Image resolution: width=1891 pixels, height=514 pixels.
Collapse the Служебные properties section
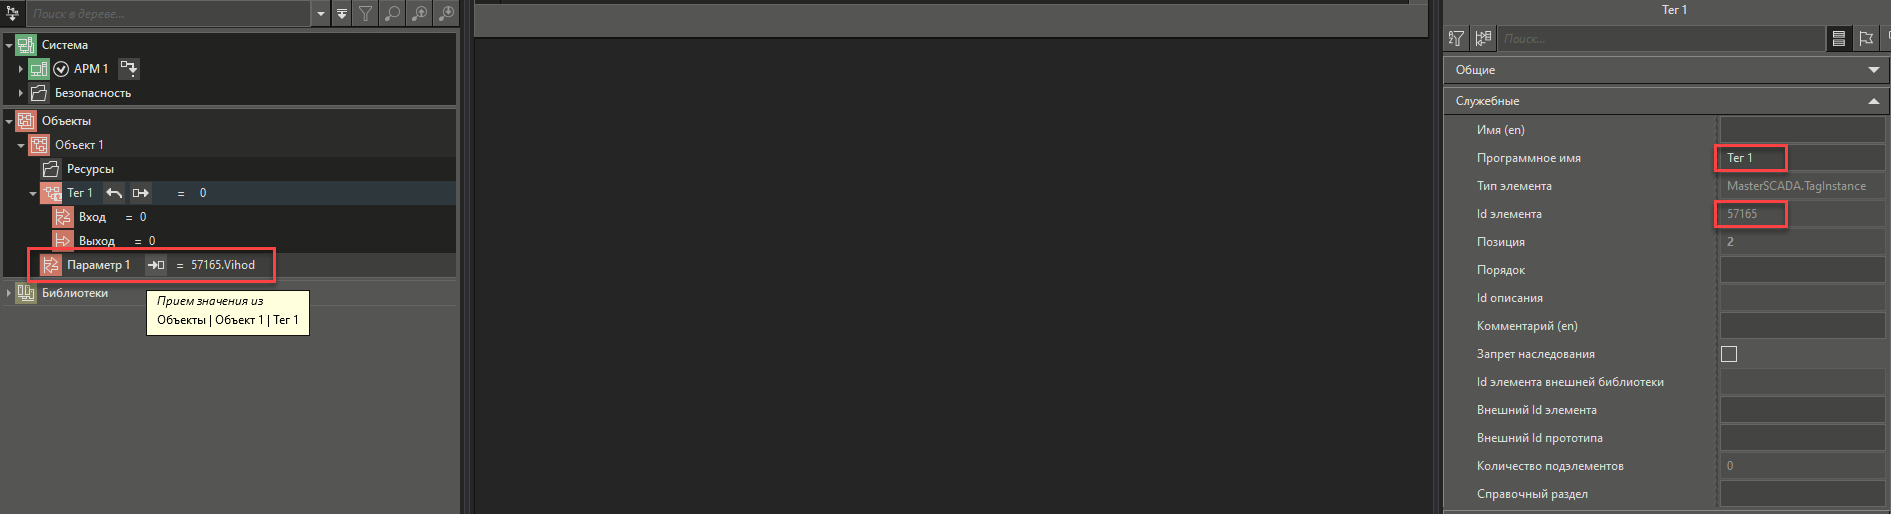(1666, 101)
